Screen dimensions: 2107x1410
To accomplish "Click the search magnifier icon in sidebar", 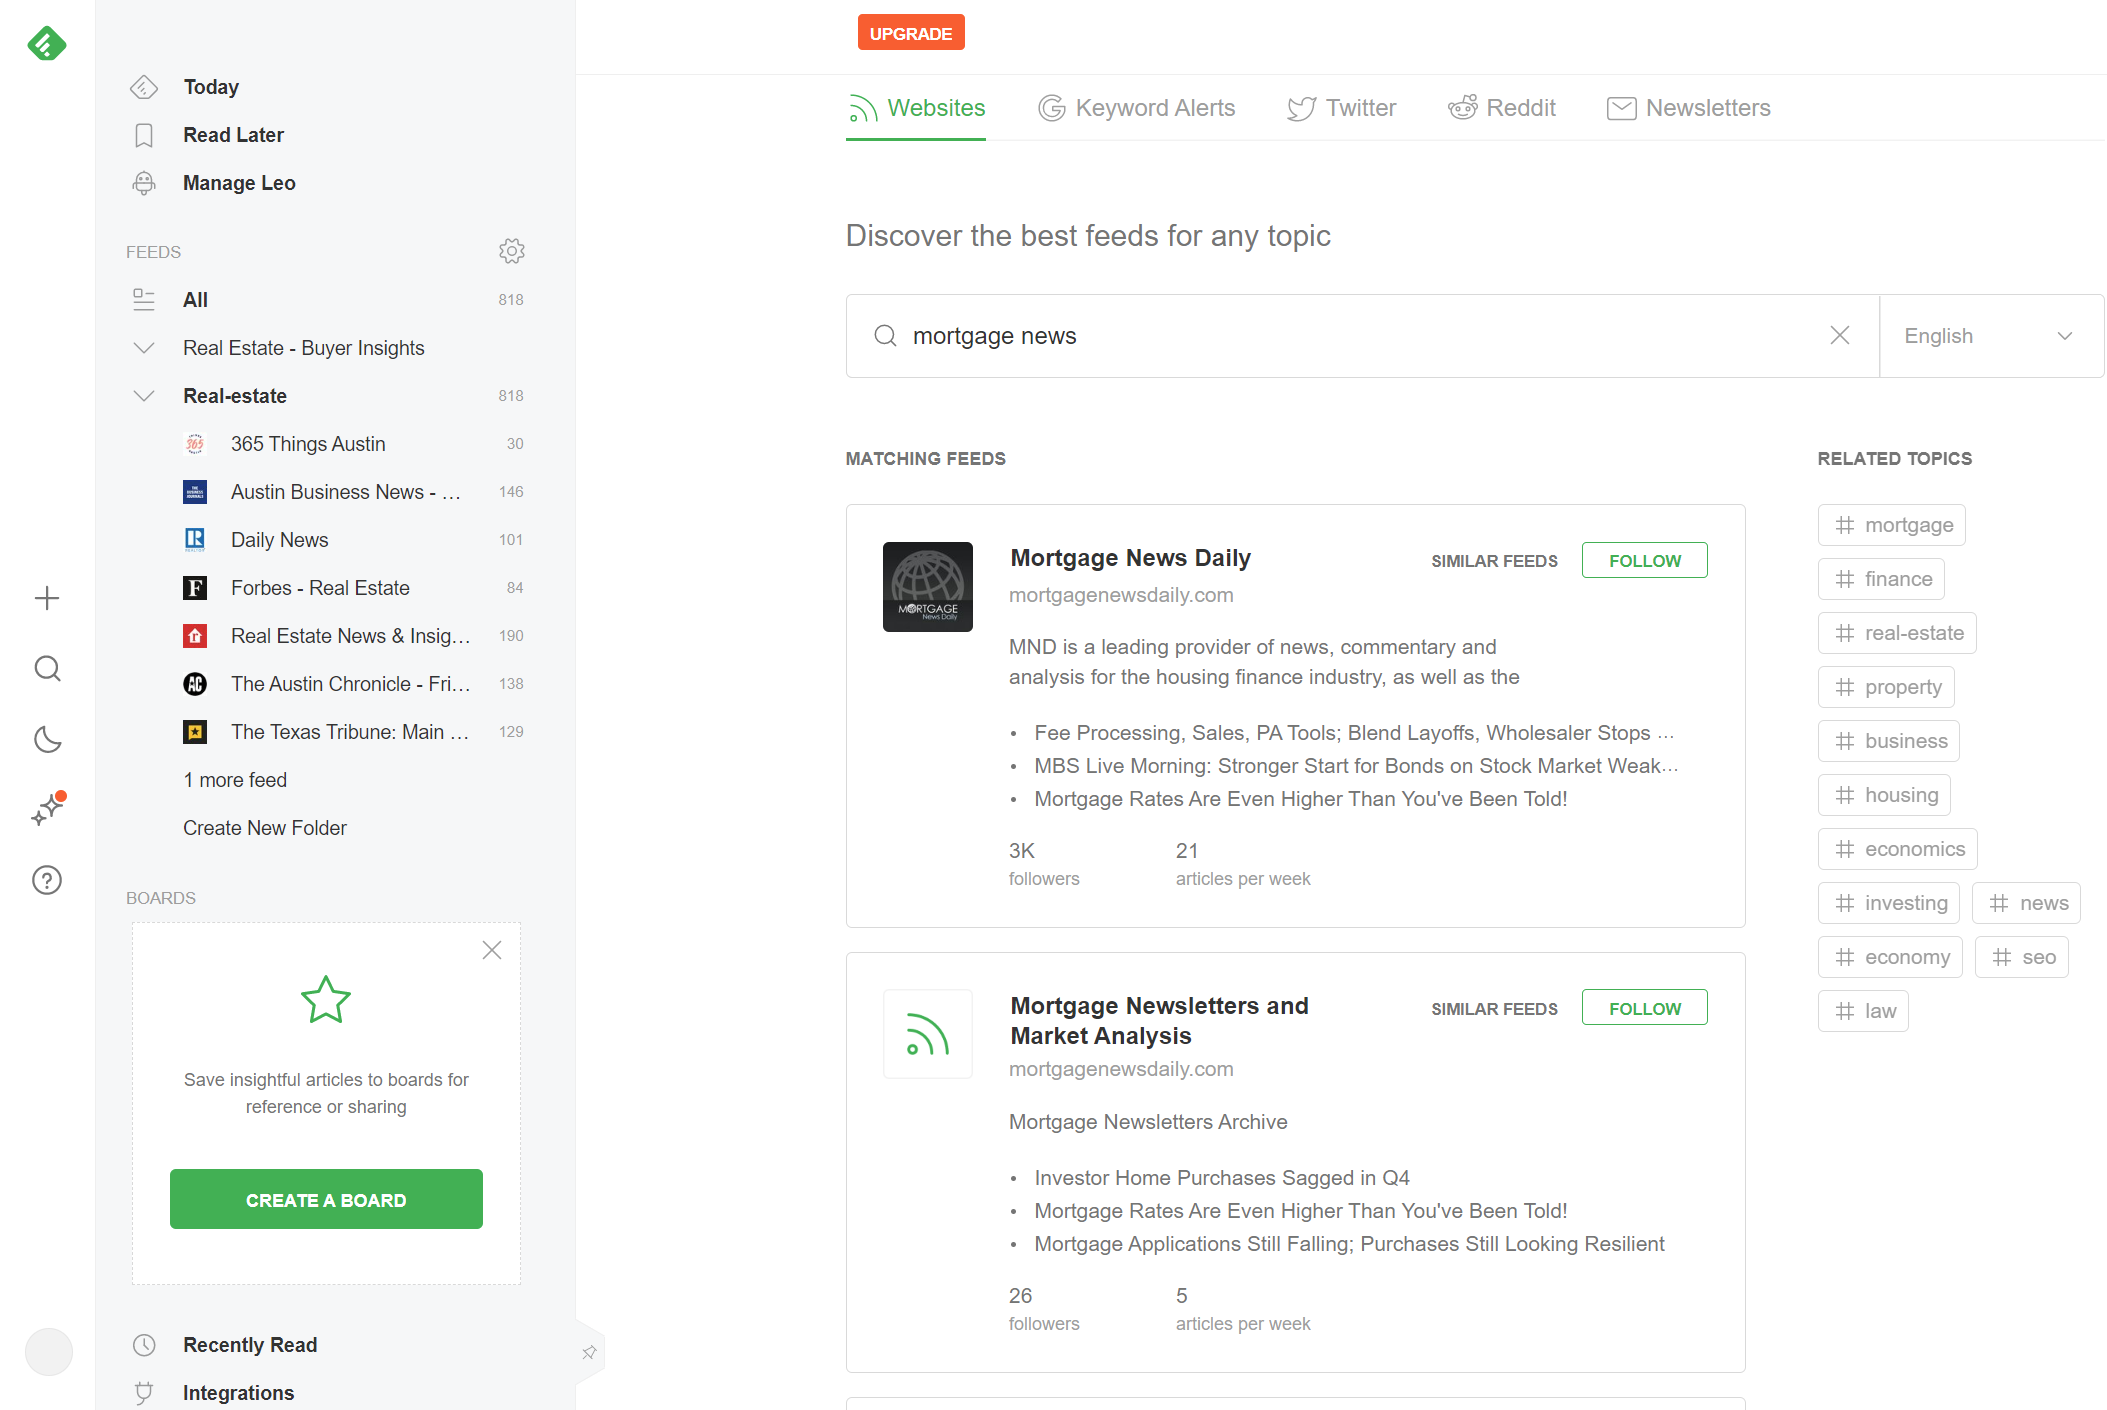I will [x=47, y=669].
